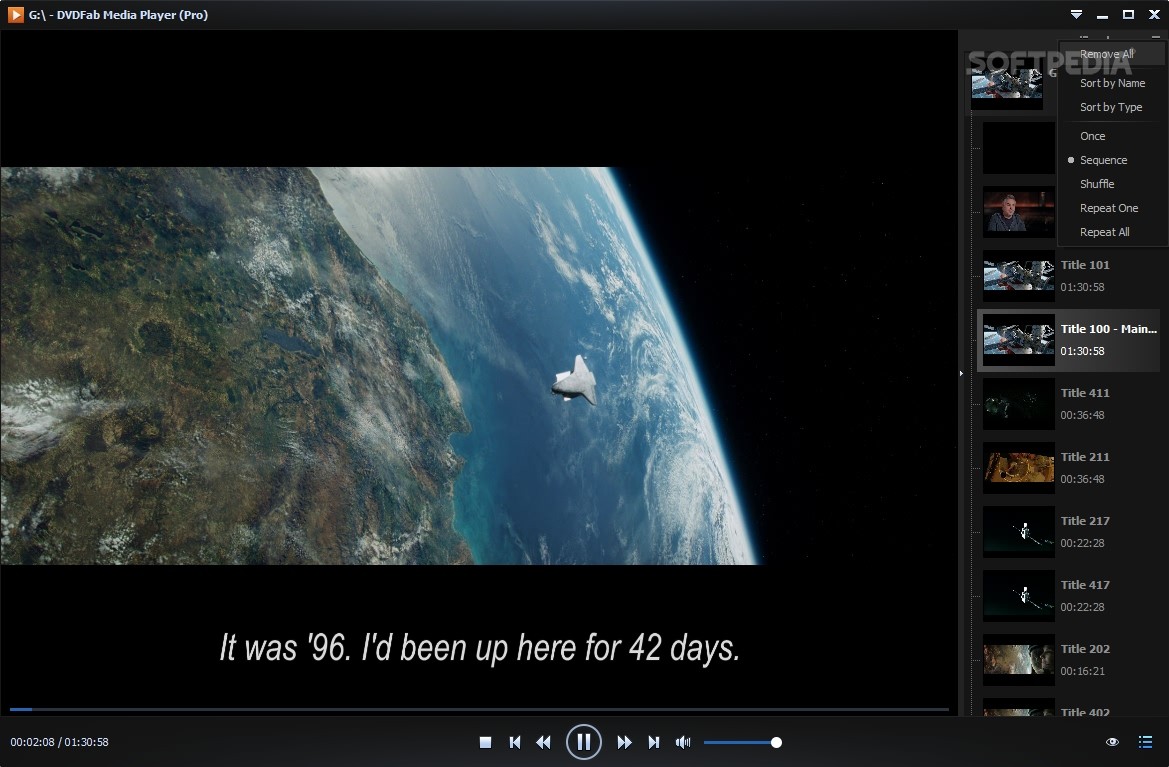Click Title 100 - Main thumbnail

pyautogui.click(x=1018, y=340)
